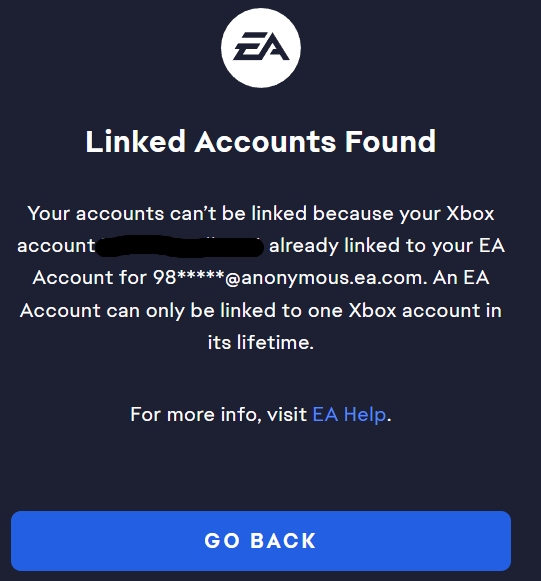Click the word "Linked" in the heading
Image resolution: width=541 pixels, height=581 pixels.
[x=135, y=141]
